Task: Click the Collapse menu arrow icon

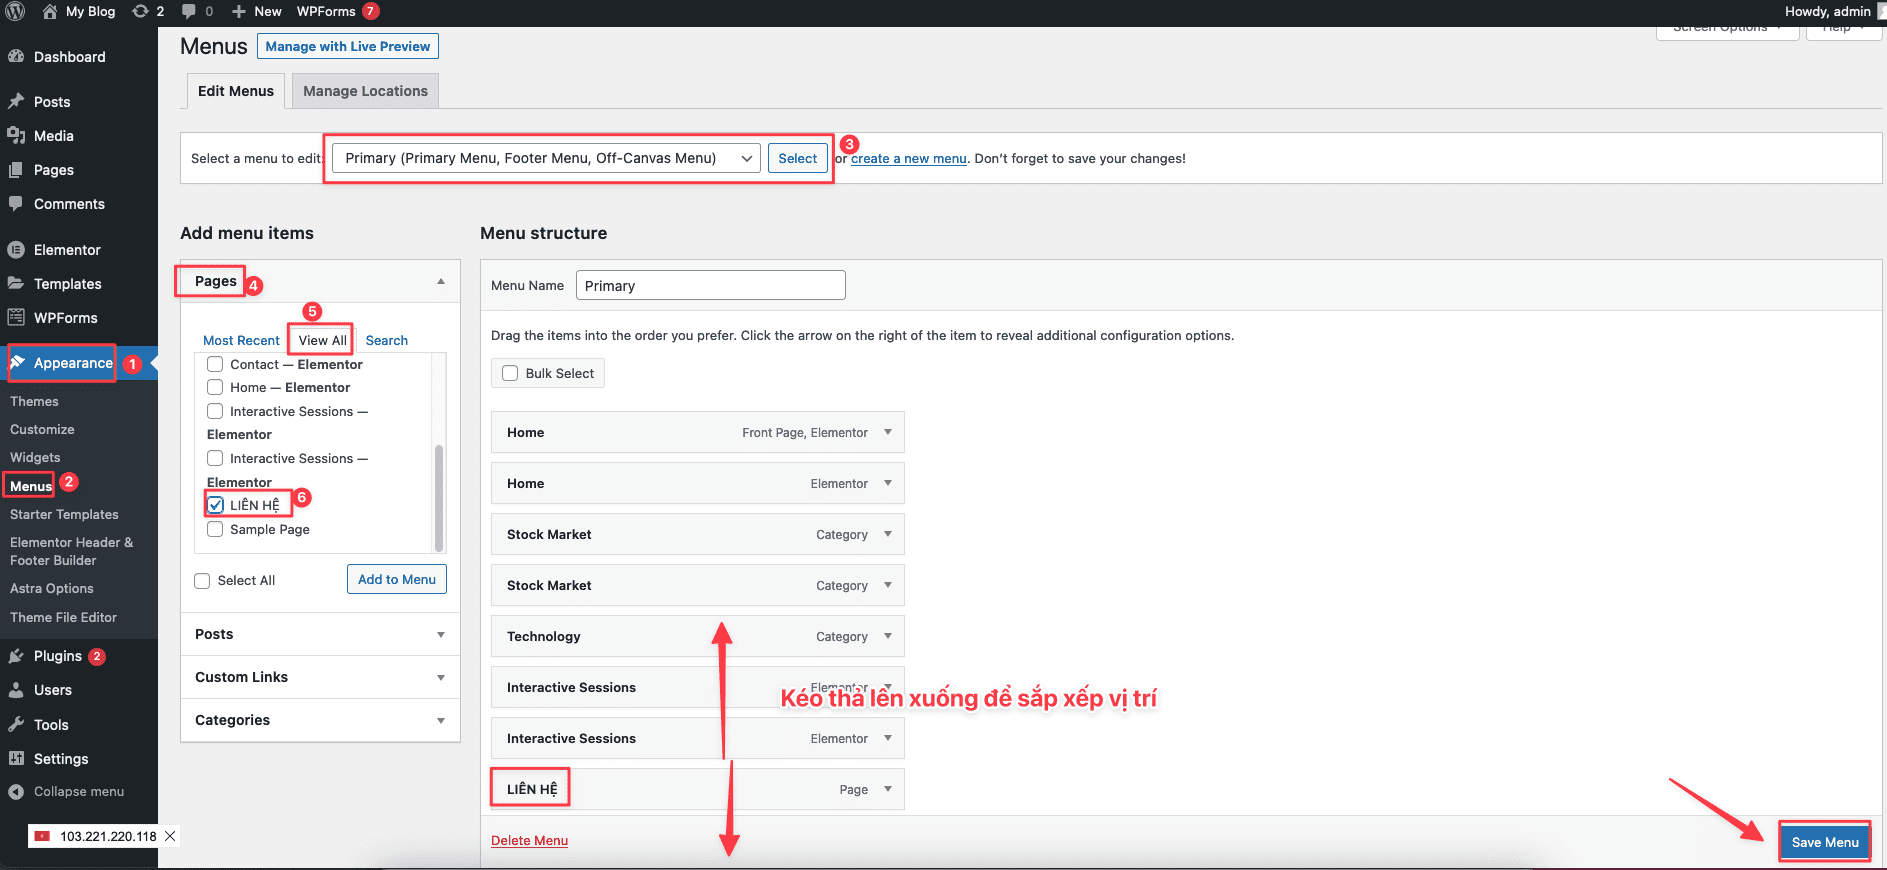Action: click(16, 792)
